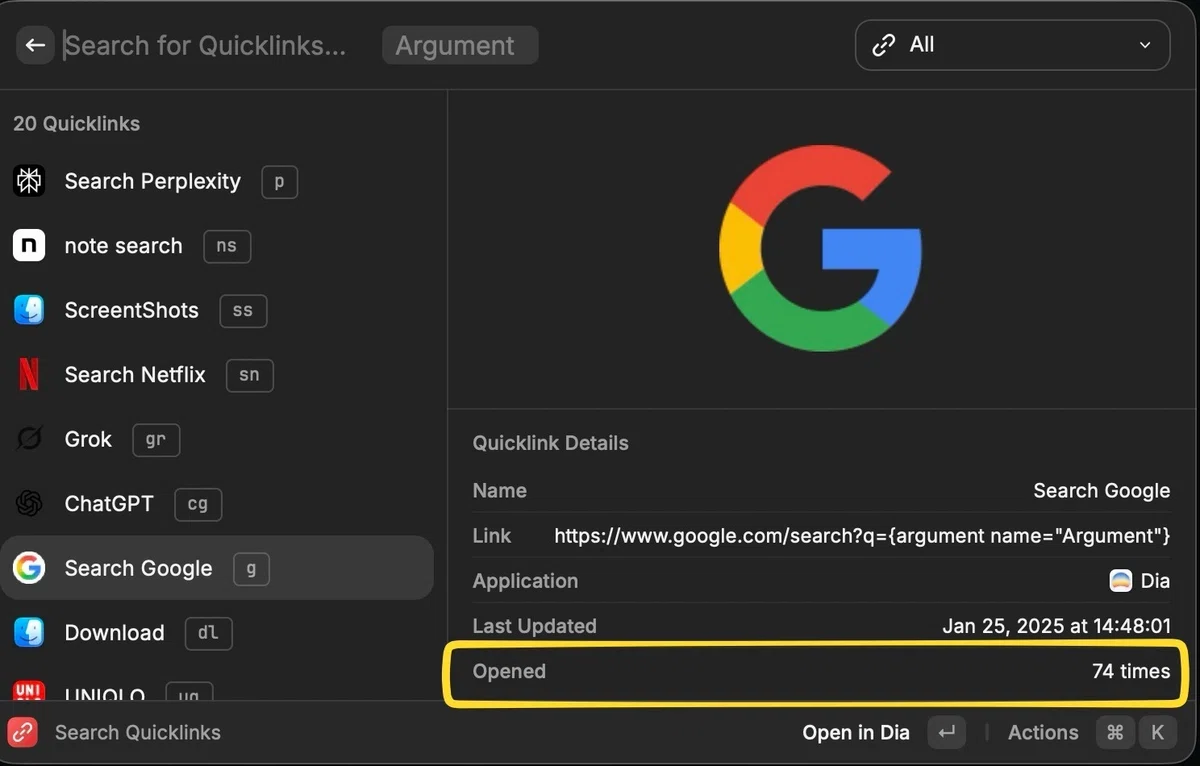Click the Finder icon beside Download
Screen dimensions: 1200x766
click(29, 633)
